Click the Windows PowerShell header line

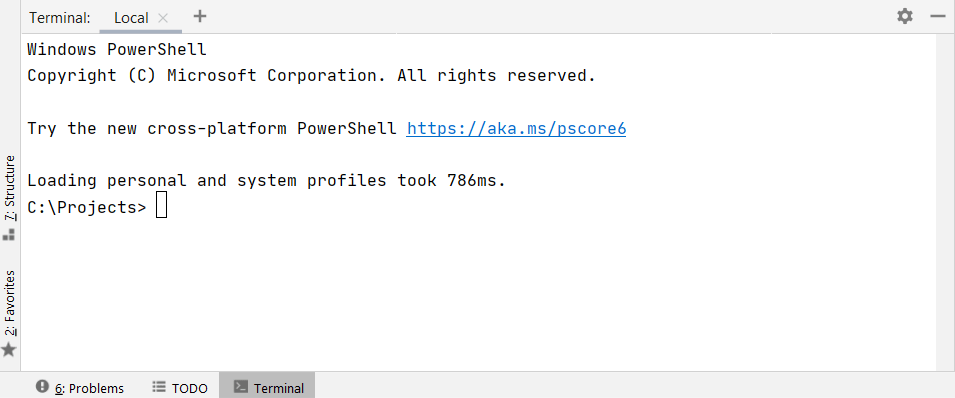tap(117, 49)
